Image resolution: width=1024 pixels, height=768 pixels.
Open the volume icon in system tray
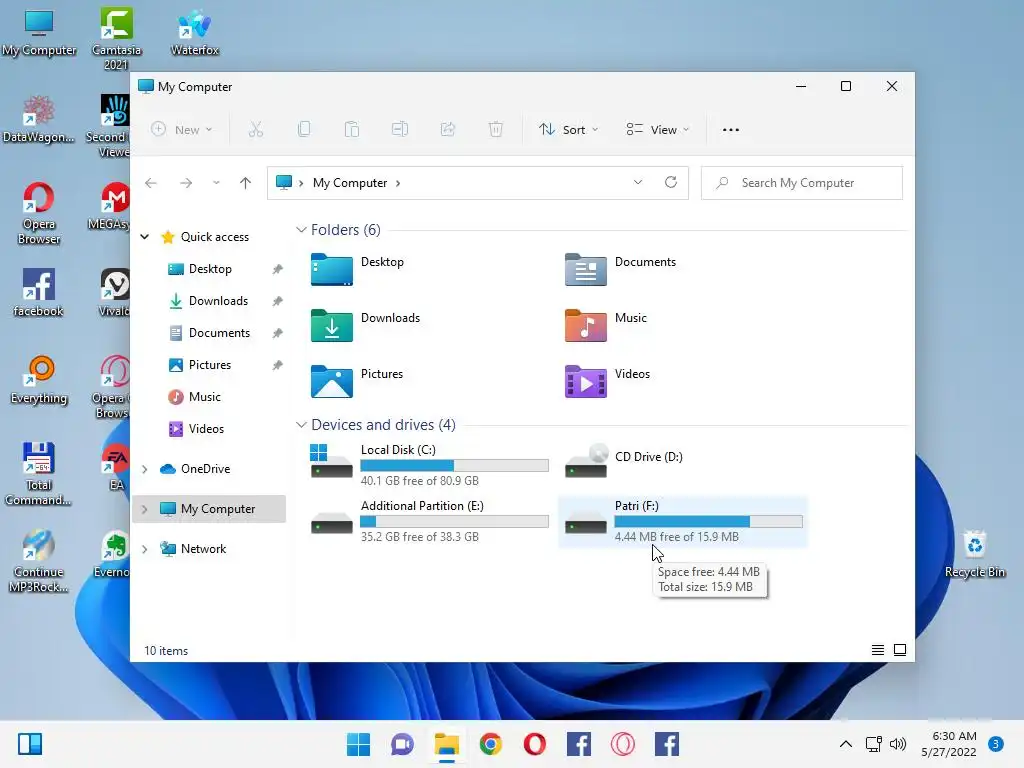point(898,744)
